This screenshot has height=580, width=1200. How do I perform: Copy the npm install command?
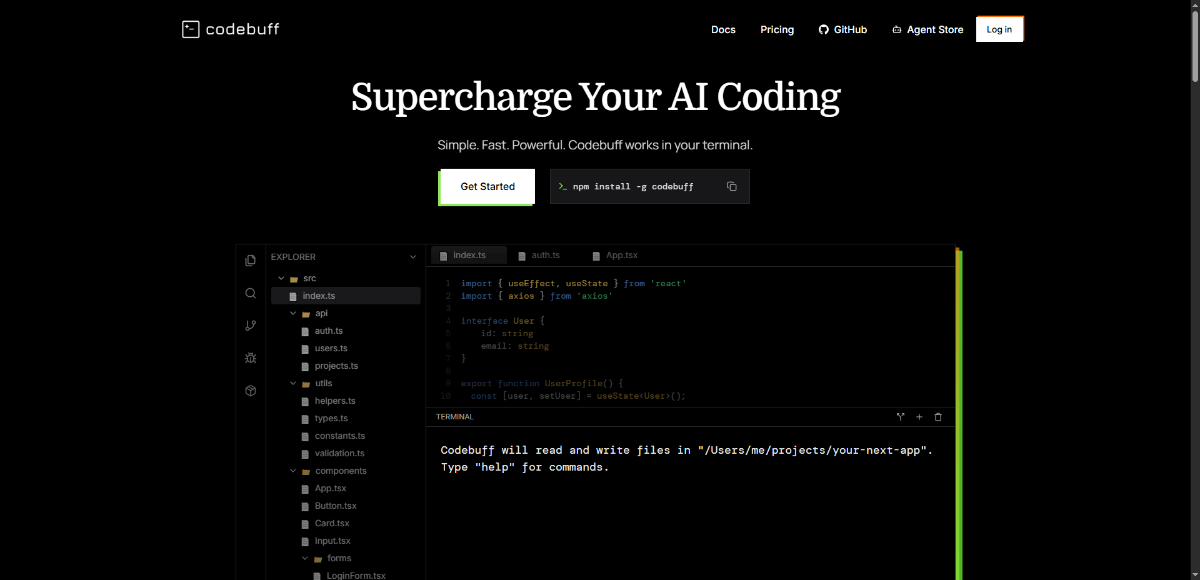[x=731, y=187]
